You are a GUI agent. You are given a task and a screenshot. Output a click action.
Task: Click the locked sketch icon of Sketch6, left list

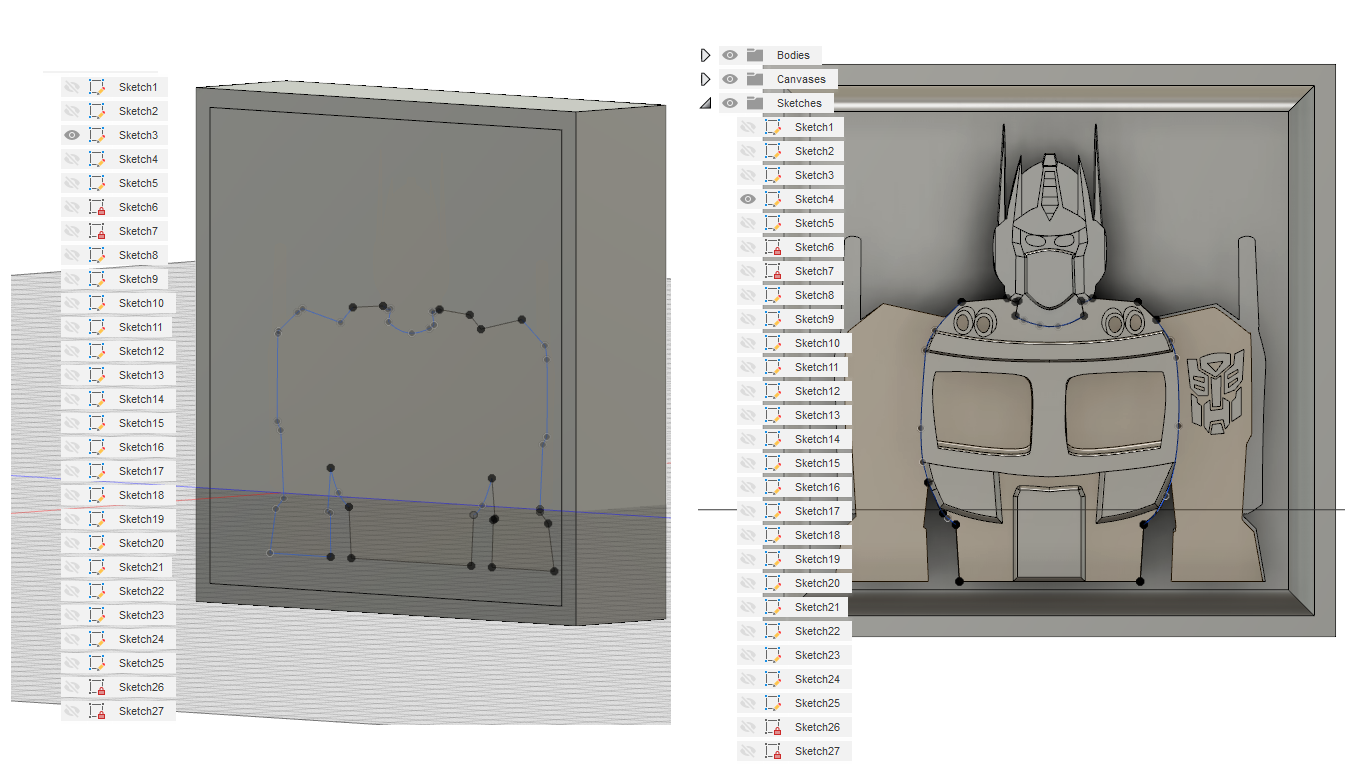point(97,207)
